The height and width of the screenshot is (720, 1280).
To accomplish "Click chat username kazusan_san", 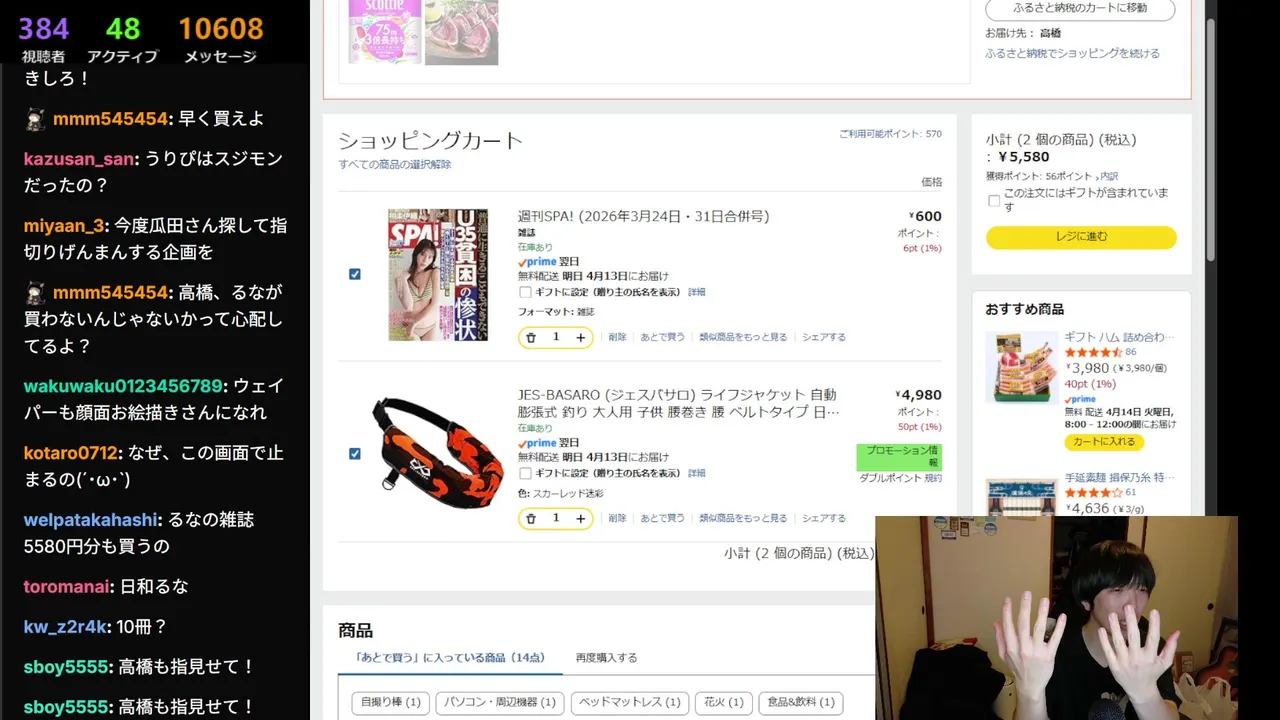I will click(80, 159).
